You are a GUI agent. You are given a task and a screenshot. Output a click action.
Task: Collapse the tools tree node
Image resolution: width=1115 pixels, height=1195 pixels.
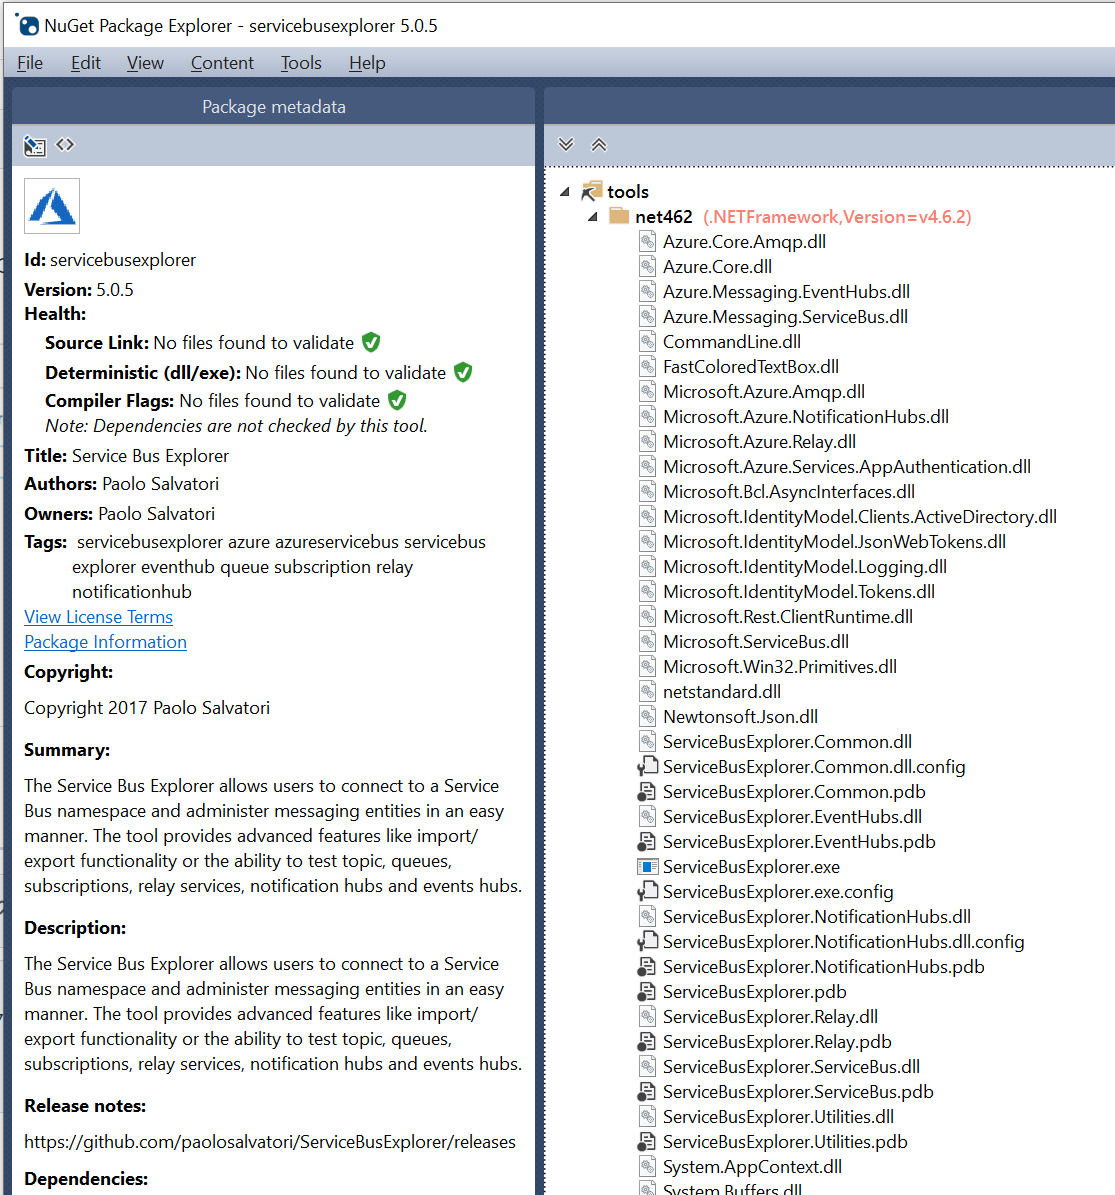tap(564, 191)
